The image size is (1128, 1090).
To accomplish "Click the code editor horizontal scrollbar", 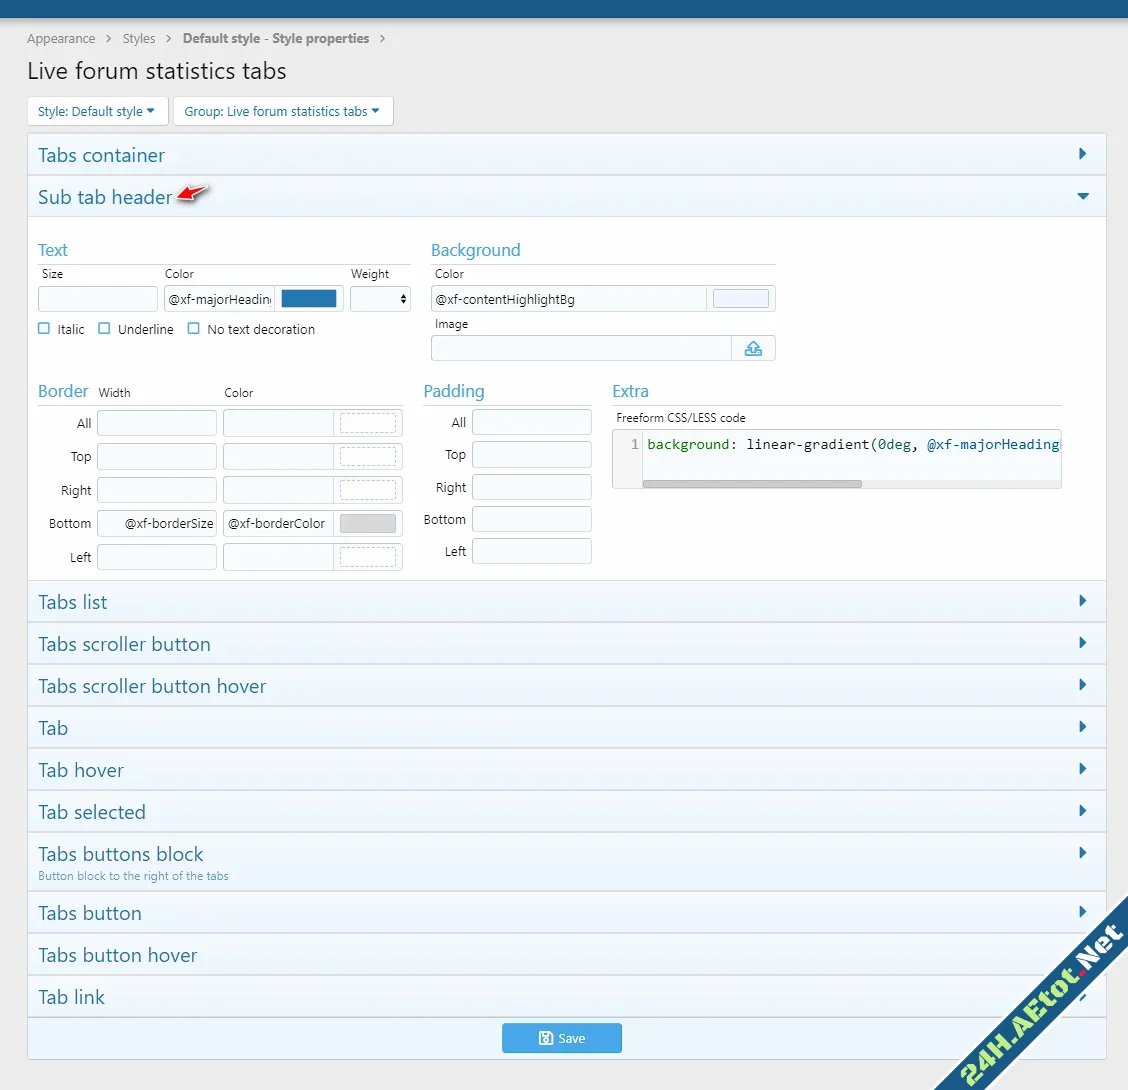I will [752, 483].
